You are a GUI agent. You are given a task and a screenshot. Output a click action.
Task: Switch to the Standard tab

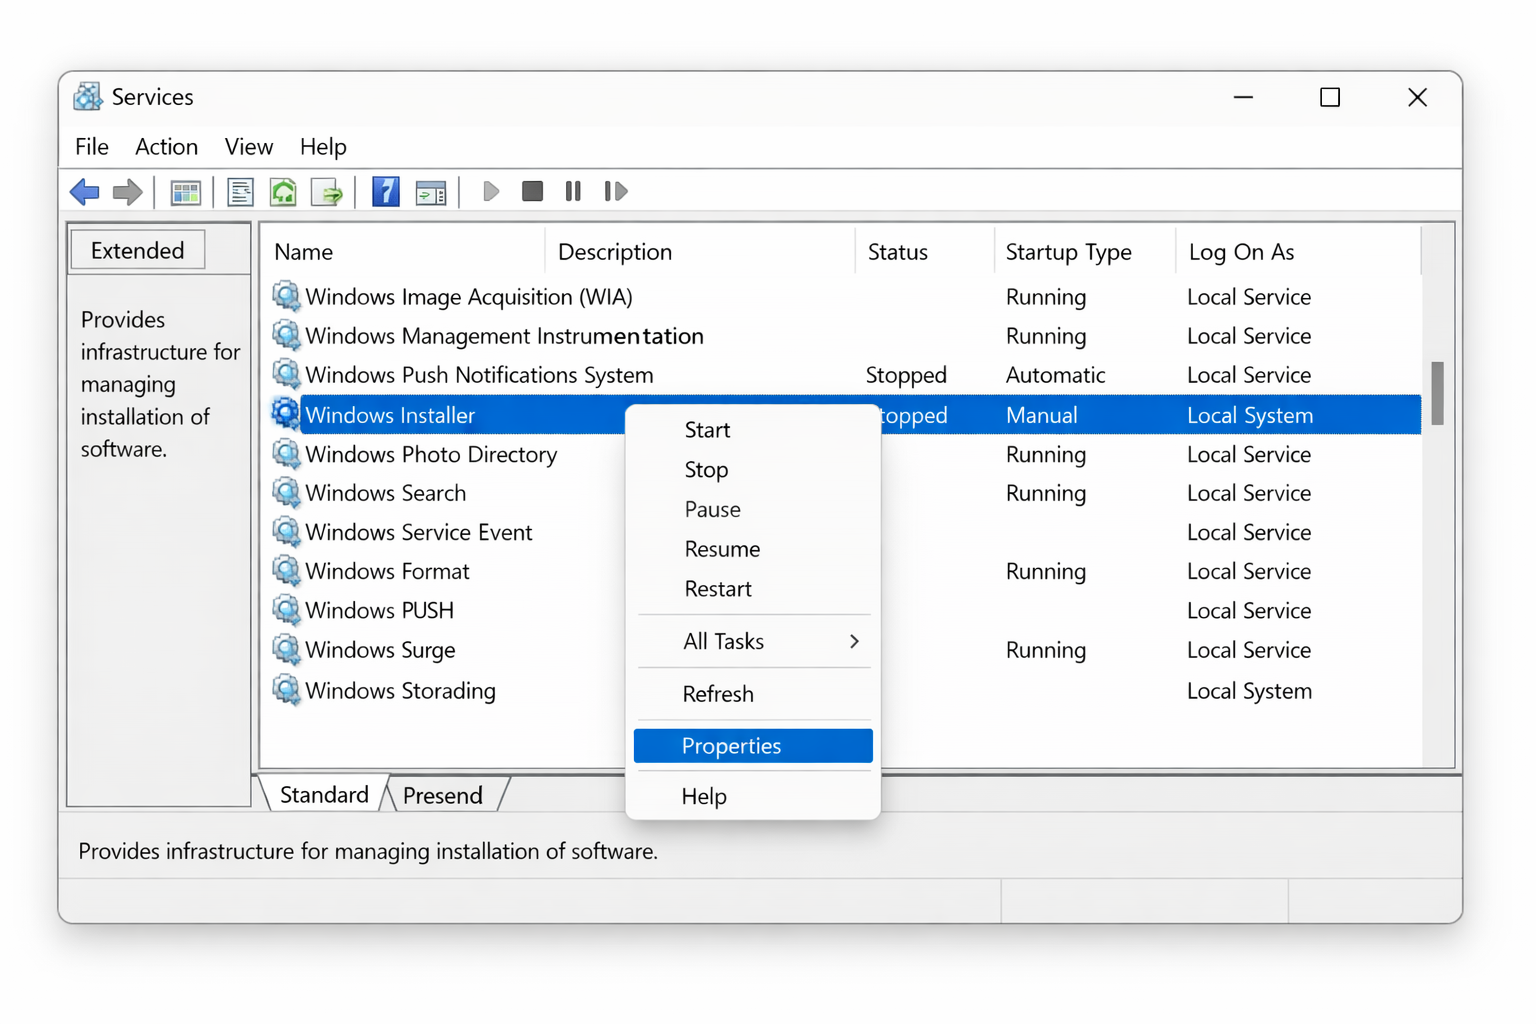324,795
